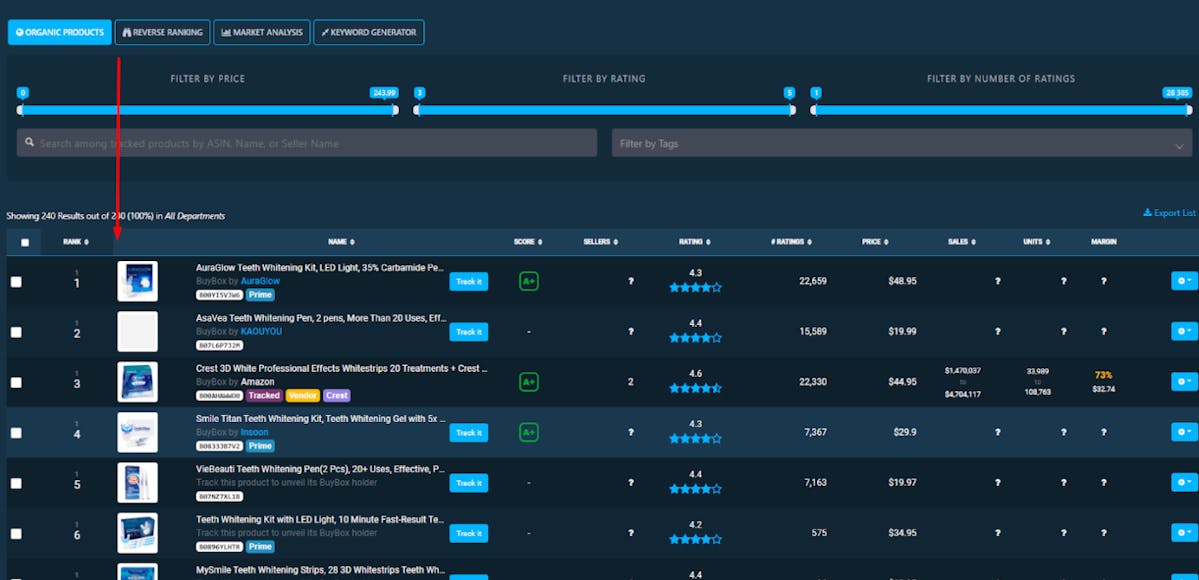Sort the table by Price column

876,242
